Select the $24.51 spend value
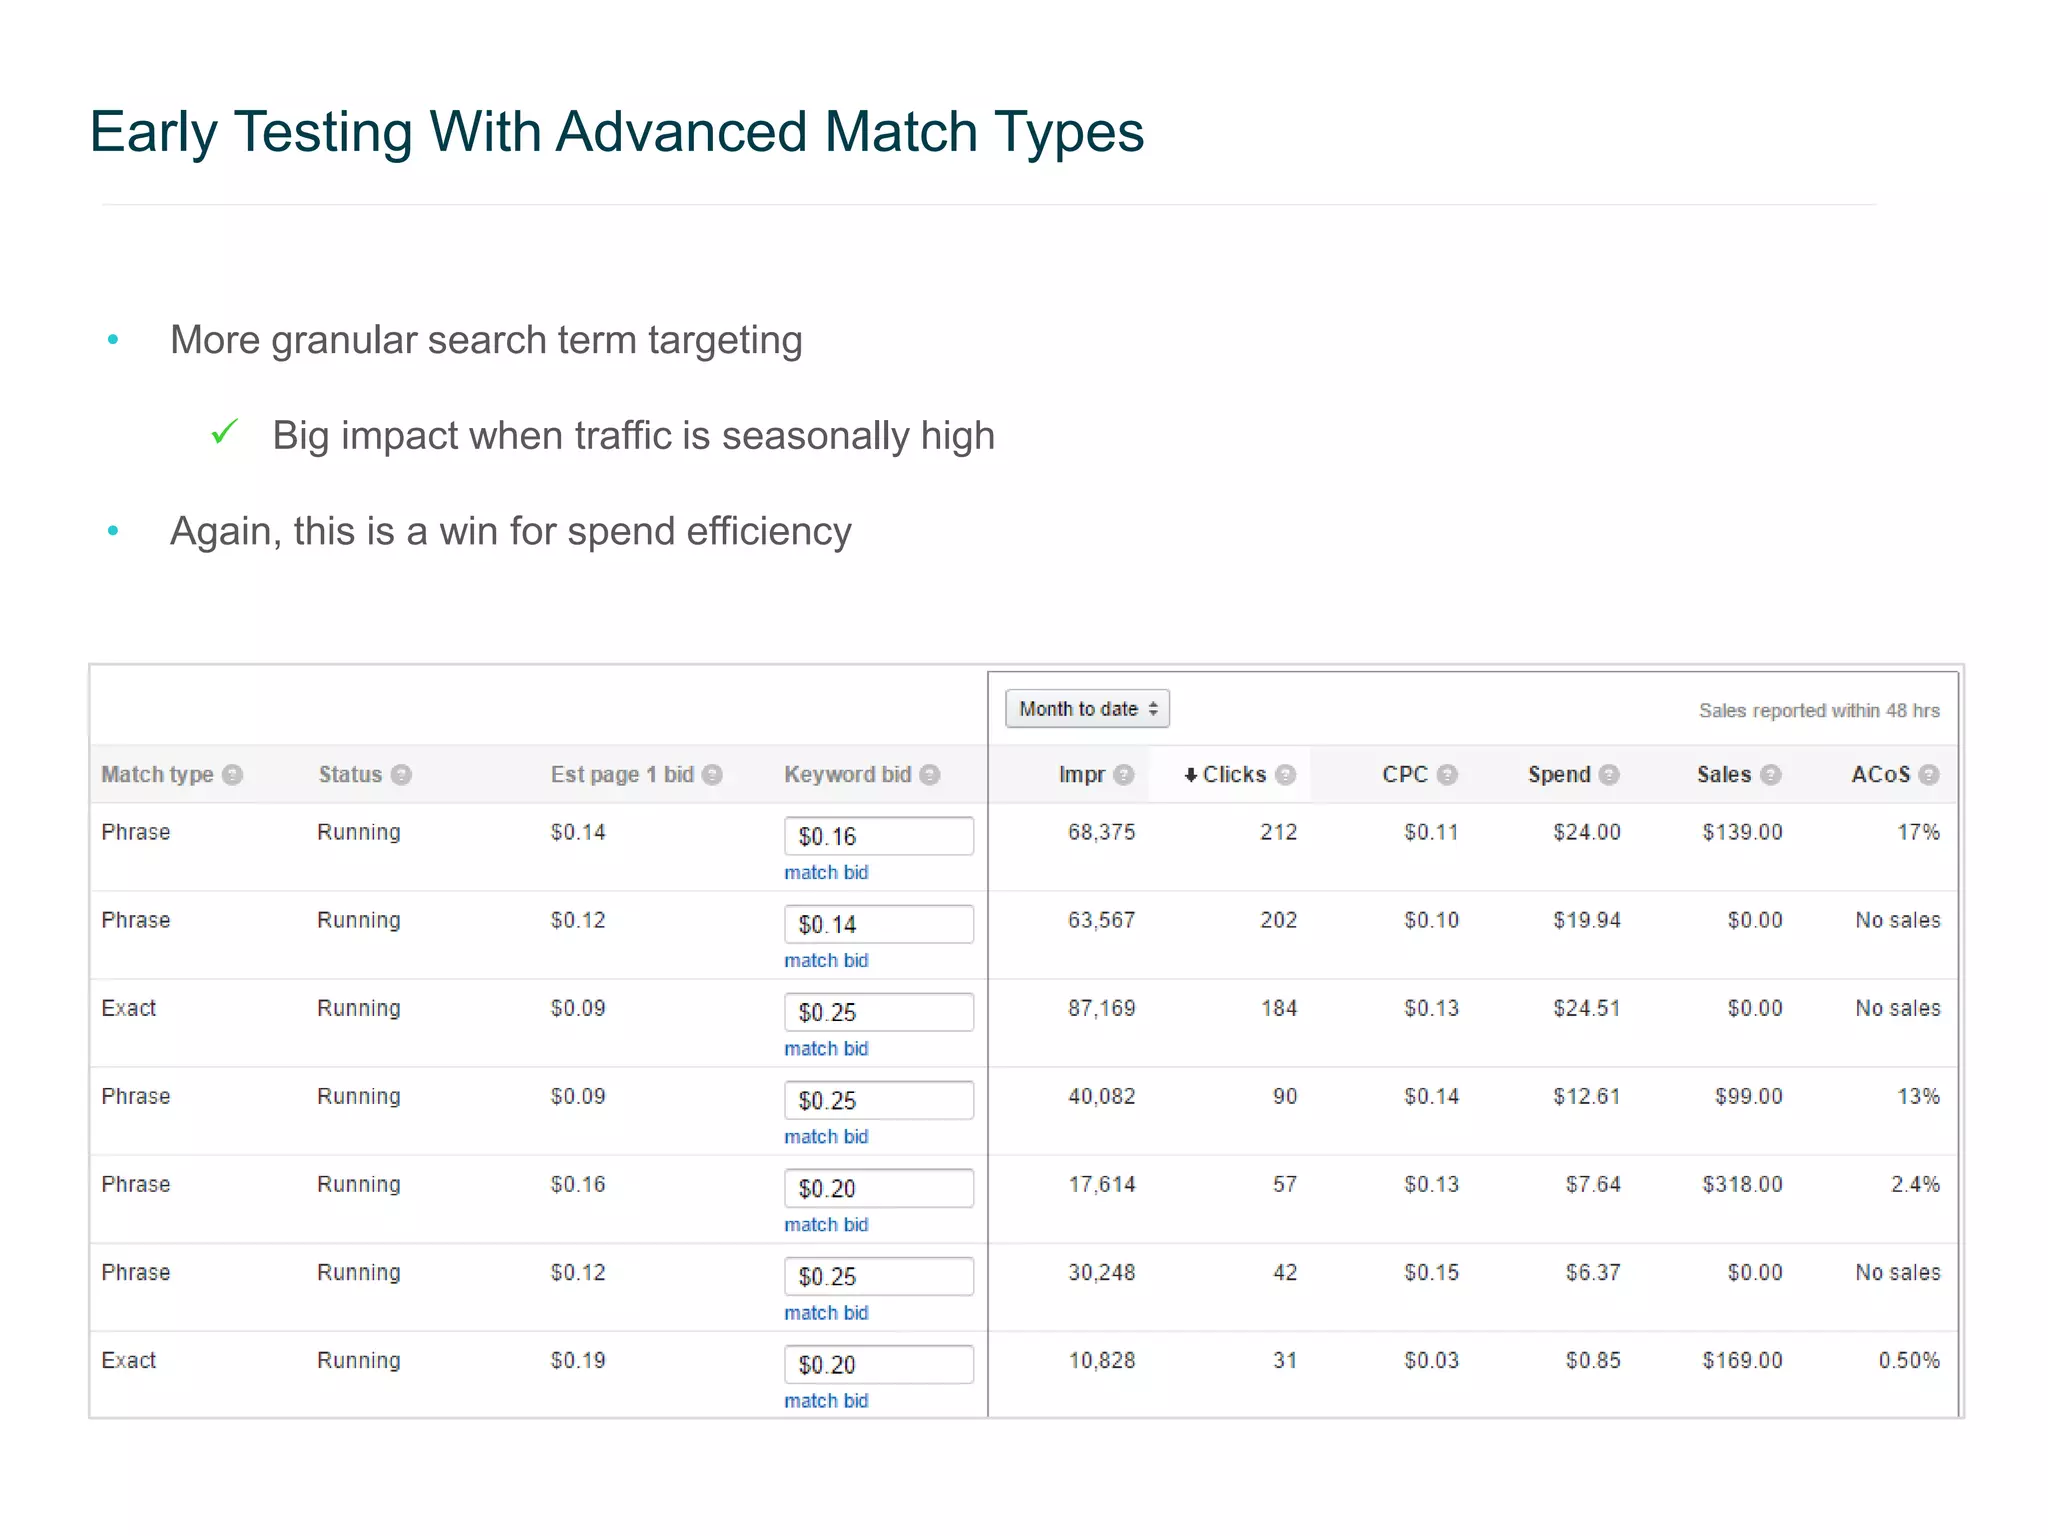Viewport: 2048px width, 1536px height. click(x=1586, y=1008)
